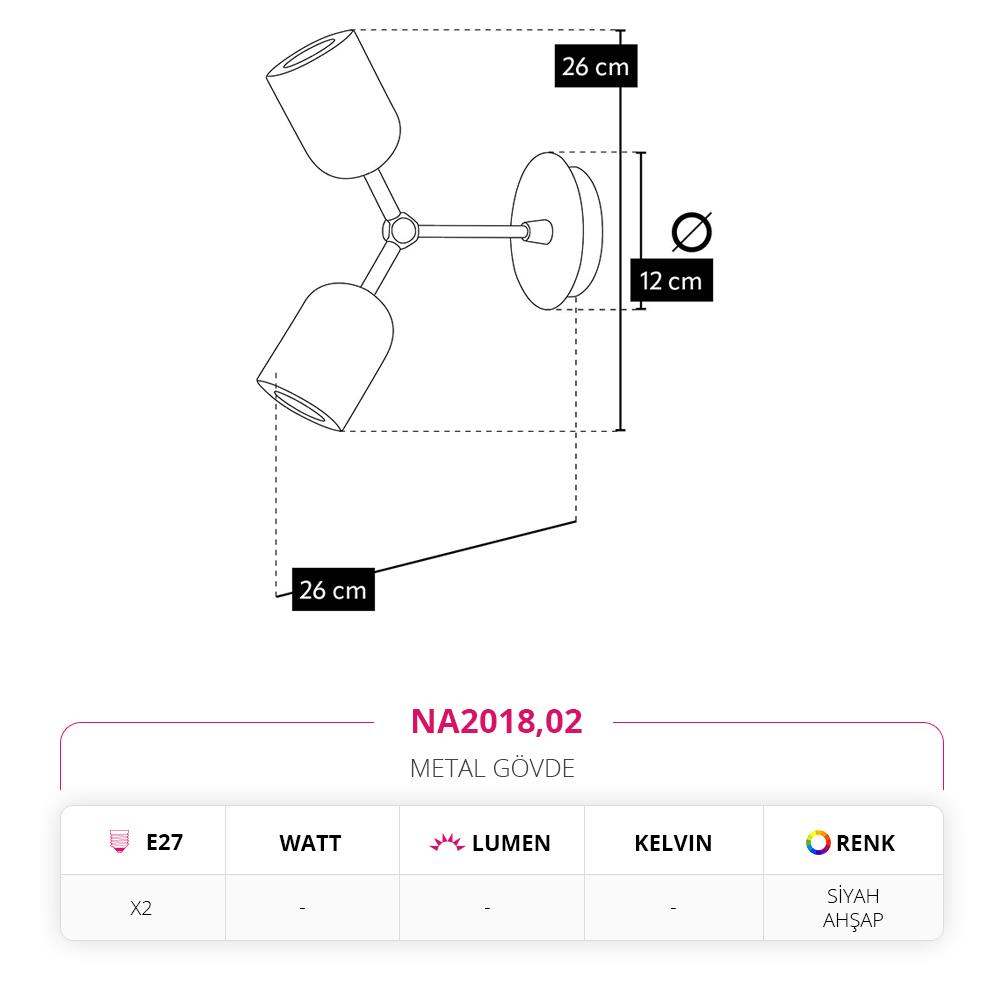Click the METAL GÖVDE subtitle text
Screen dimensions: 1000x1000
click(x=492, y=768)
